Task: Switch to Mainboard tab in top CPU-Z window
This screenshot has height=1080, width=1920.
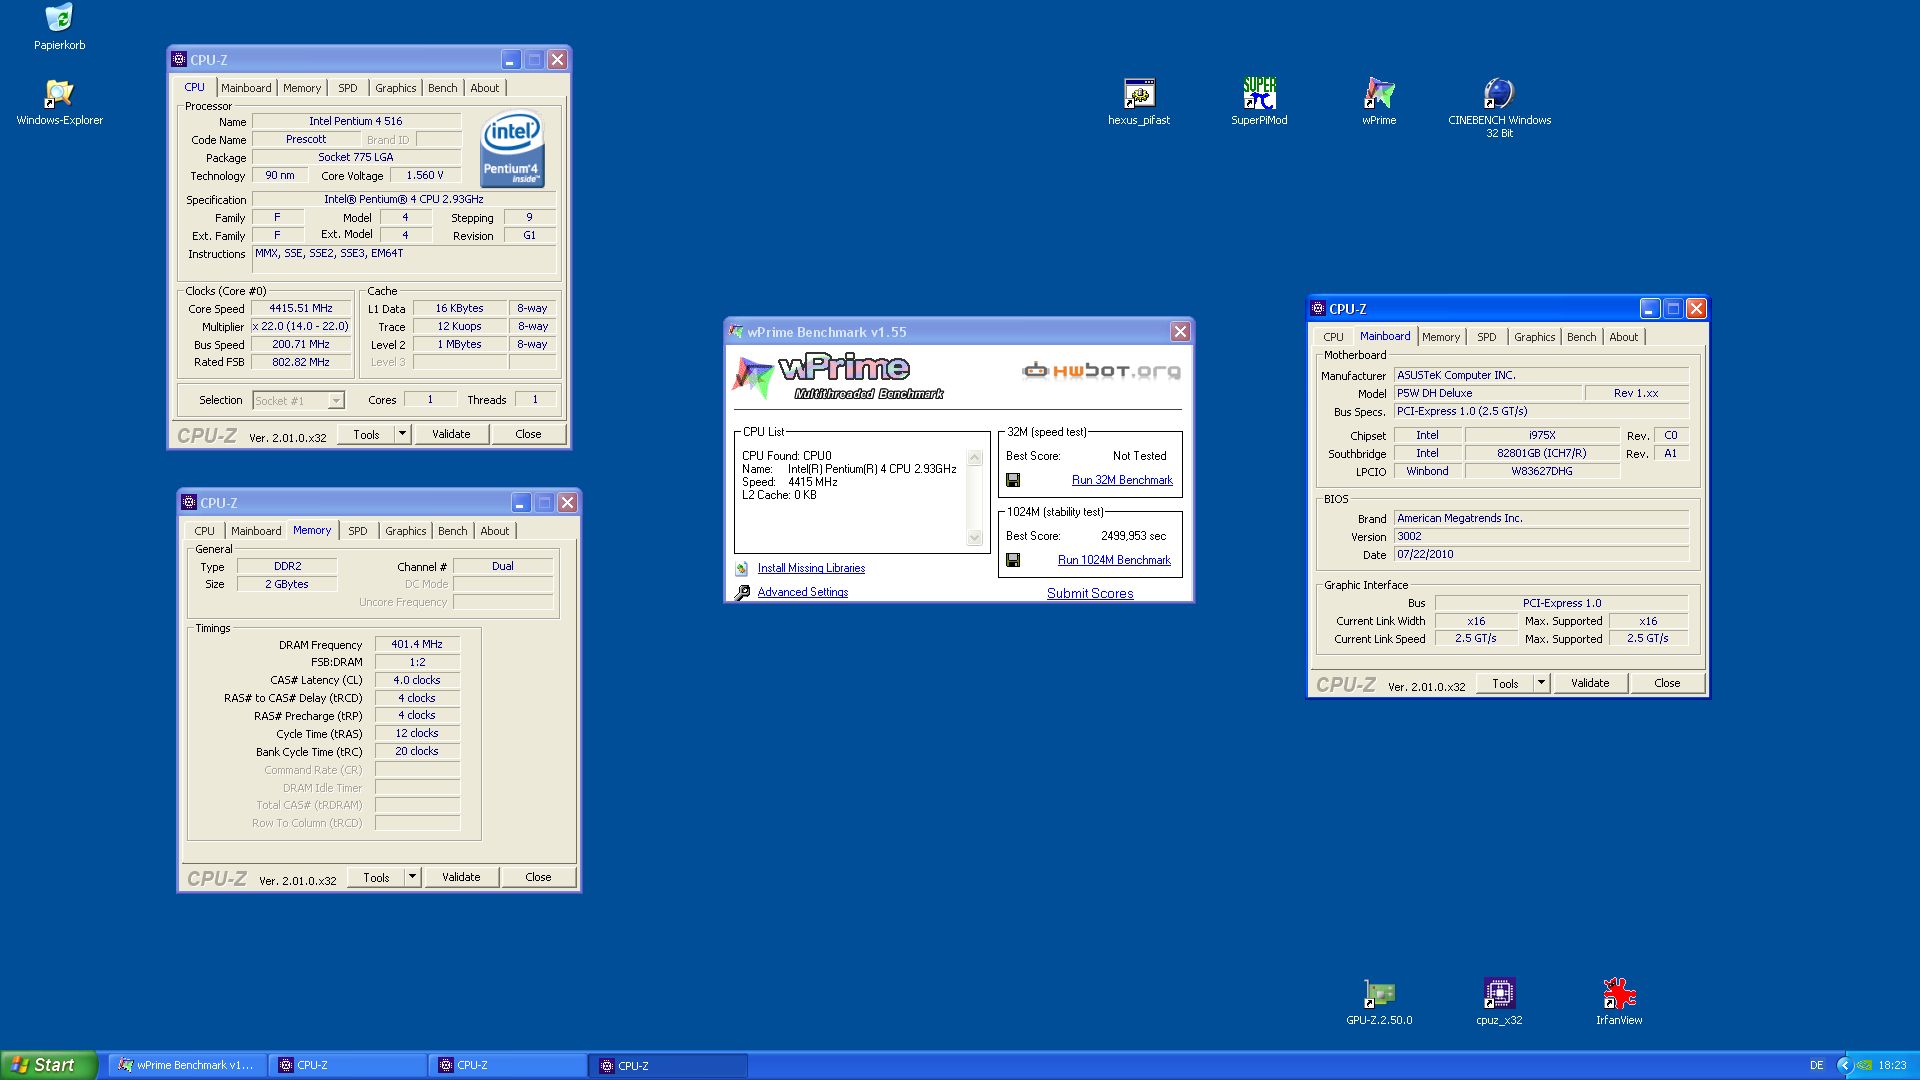Action: (x=246, y=88)
